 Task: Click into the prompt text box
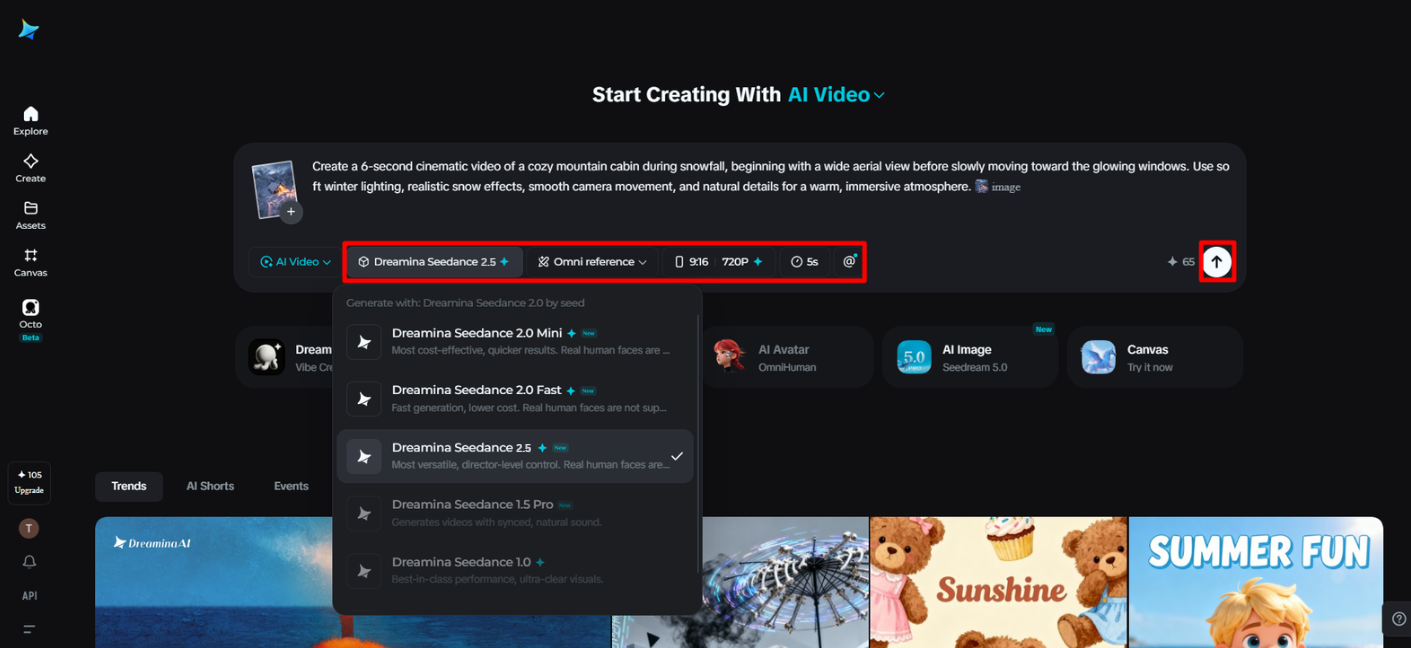[770, 176]
